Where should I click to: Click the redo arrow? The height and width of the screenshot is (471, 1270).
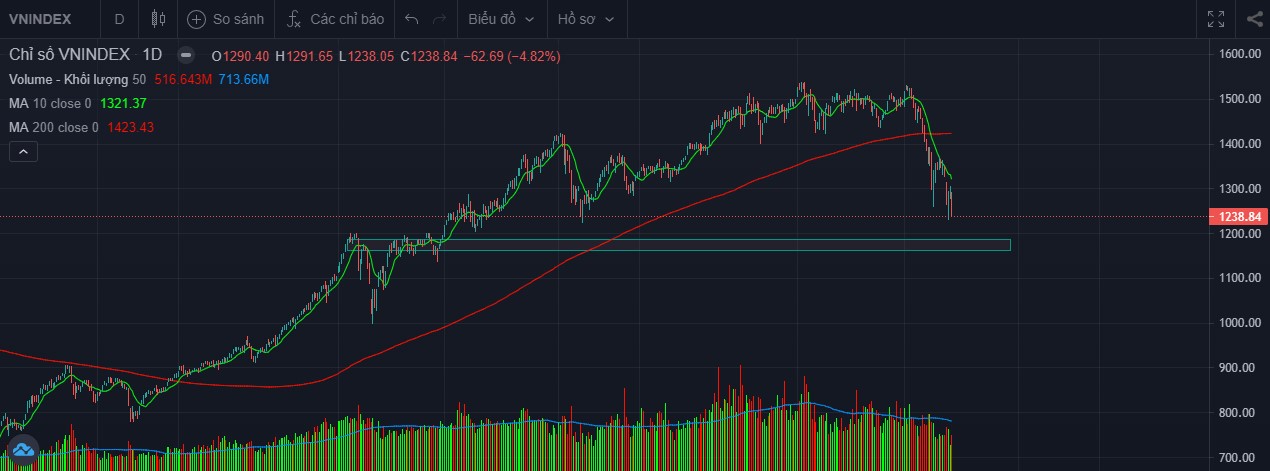point(439,19)
